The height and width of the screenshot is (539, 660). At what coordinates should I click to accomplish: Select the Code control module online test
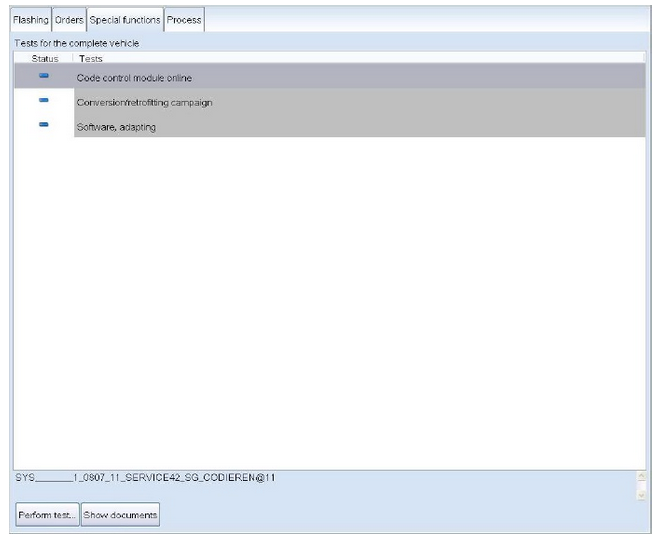click(330, 76)
